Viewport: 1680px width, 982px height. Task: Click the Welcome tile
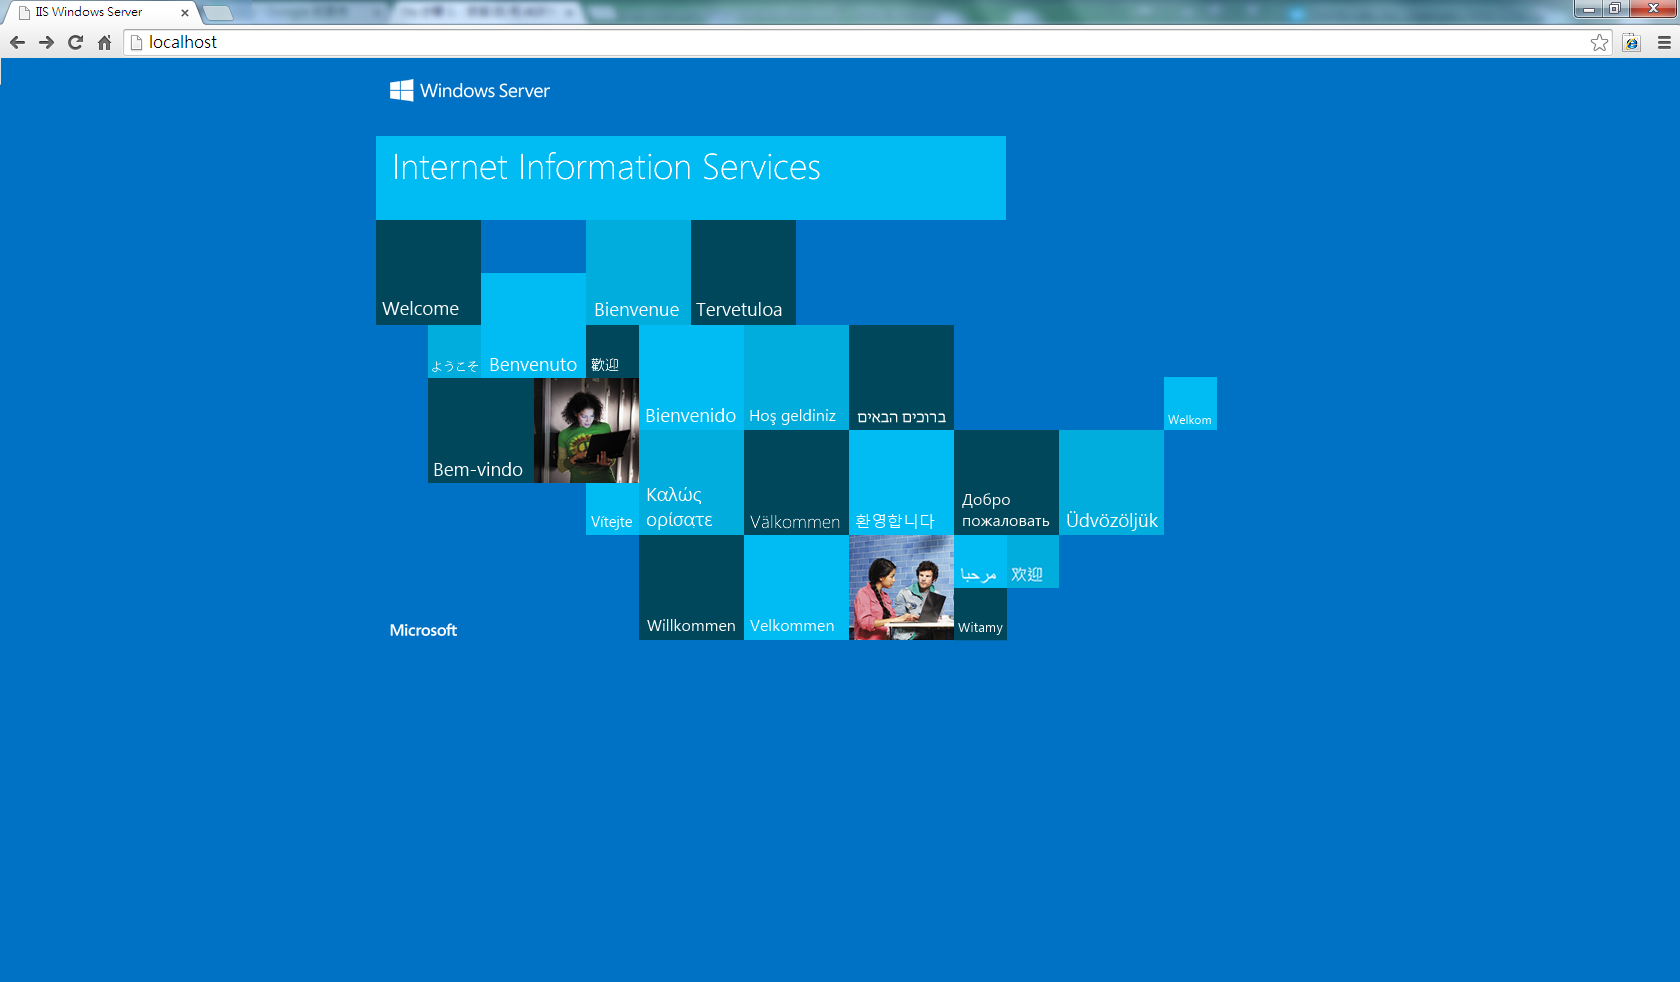(x=428, y=272)
